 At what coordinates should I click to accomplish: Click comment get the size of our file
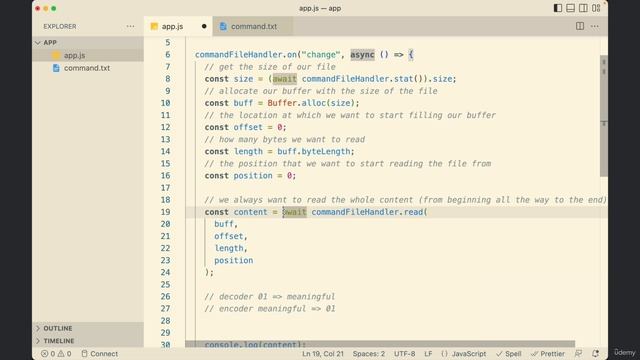pos(270,67)
